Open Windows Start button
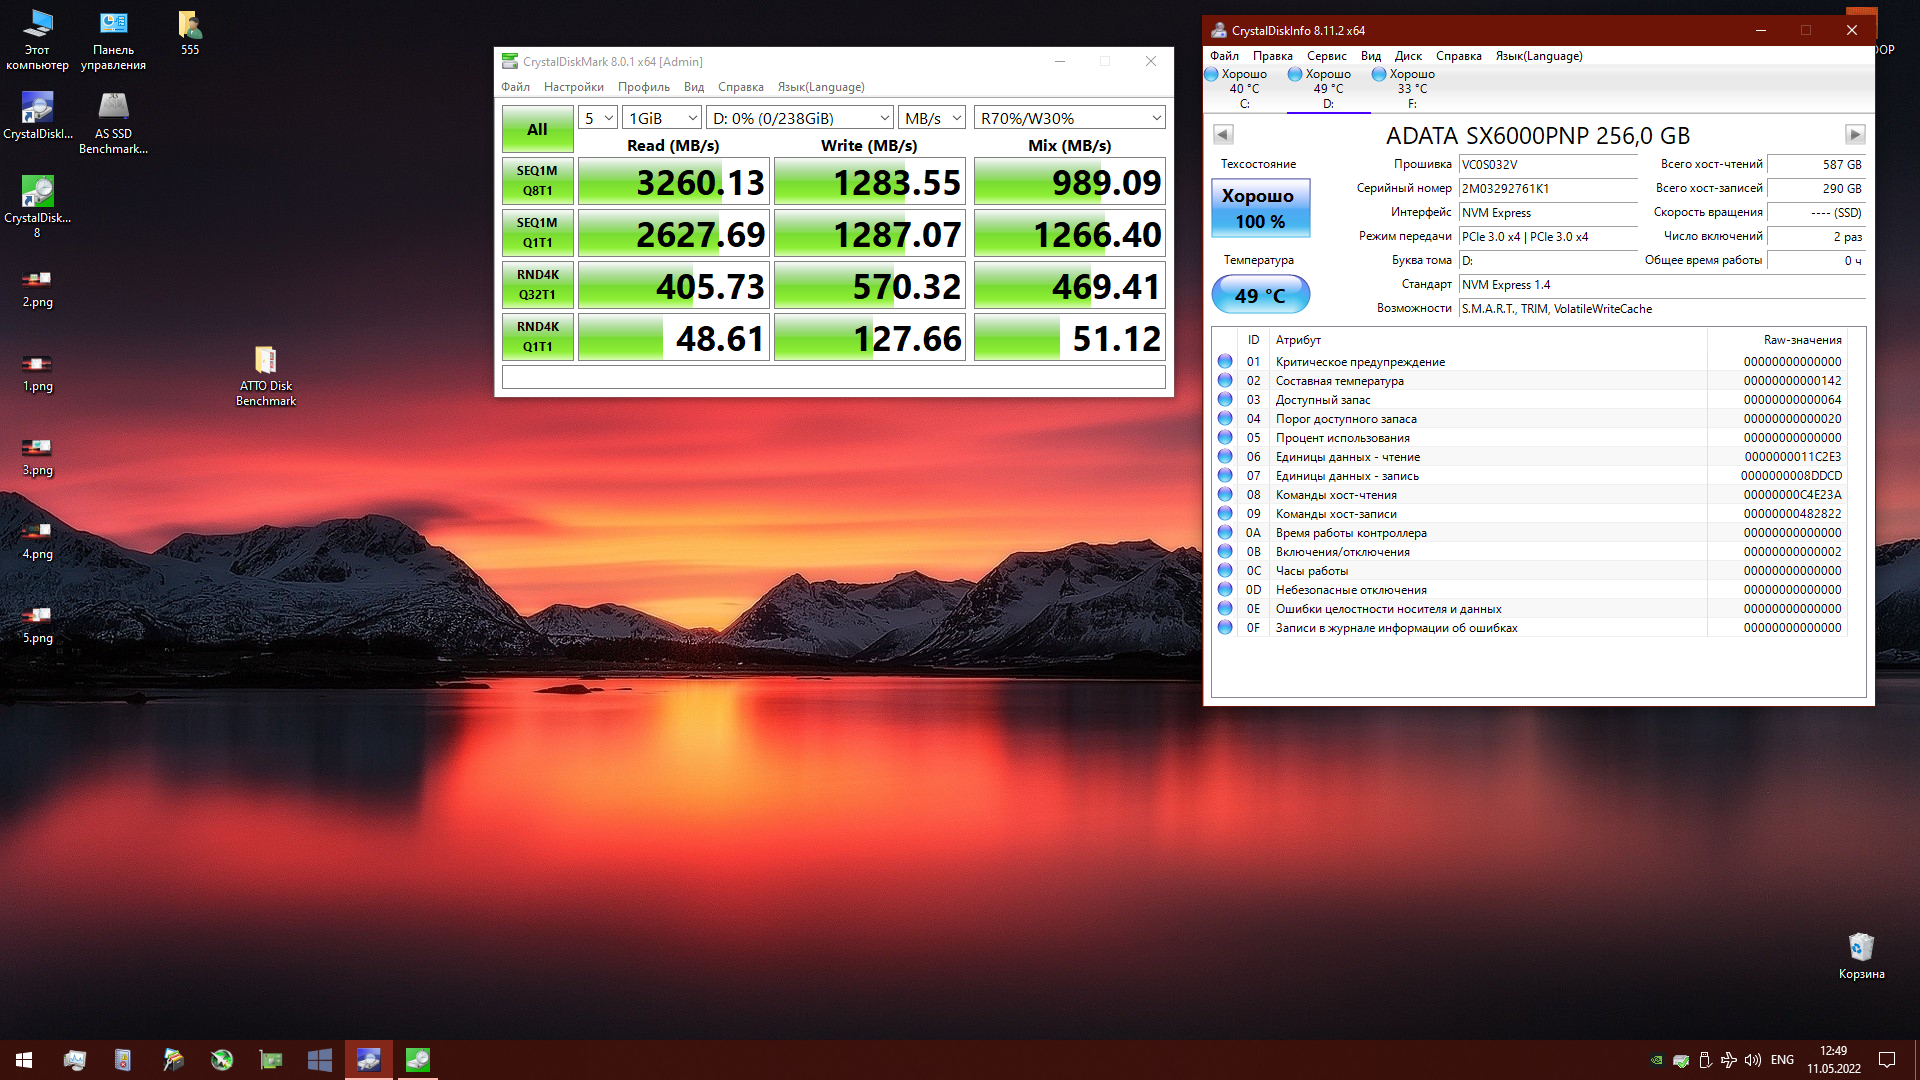This screenshot has width=1920, height=1080. tap(24, 1060)
